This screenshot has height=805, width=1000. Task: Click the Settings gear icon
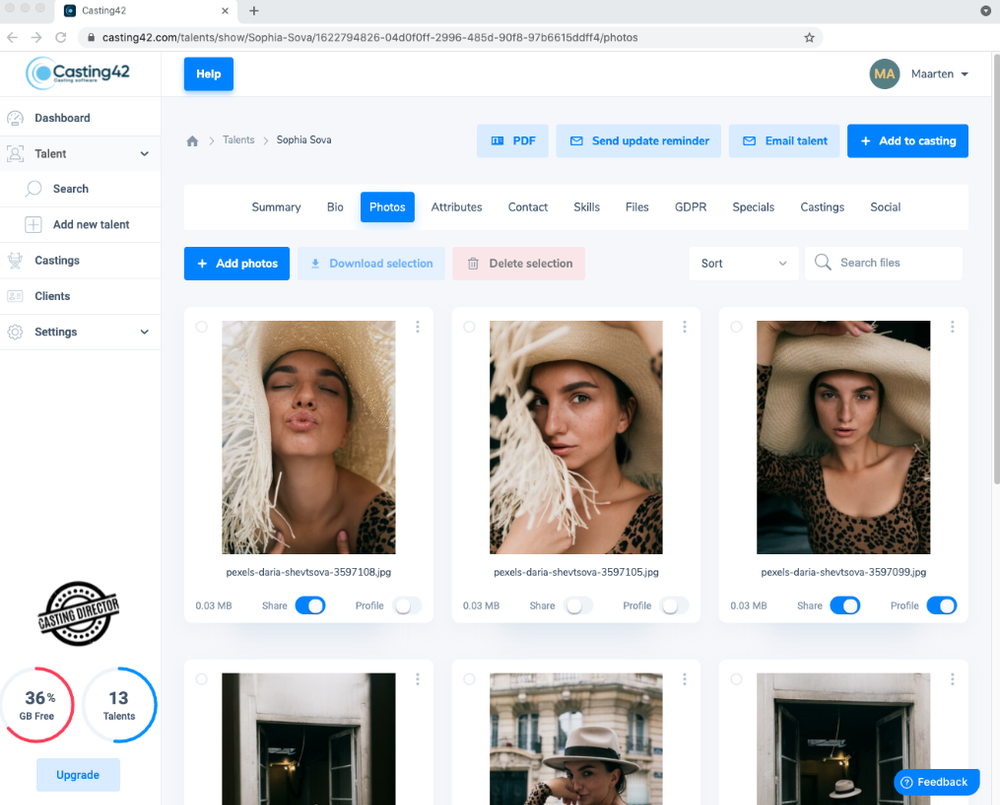coord(15,332)
